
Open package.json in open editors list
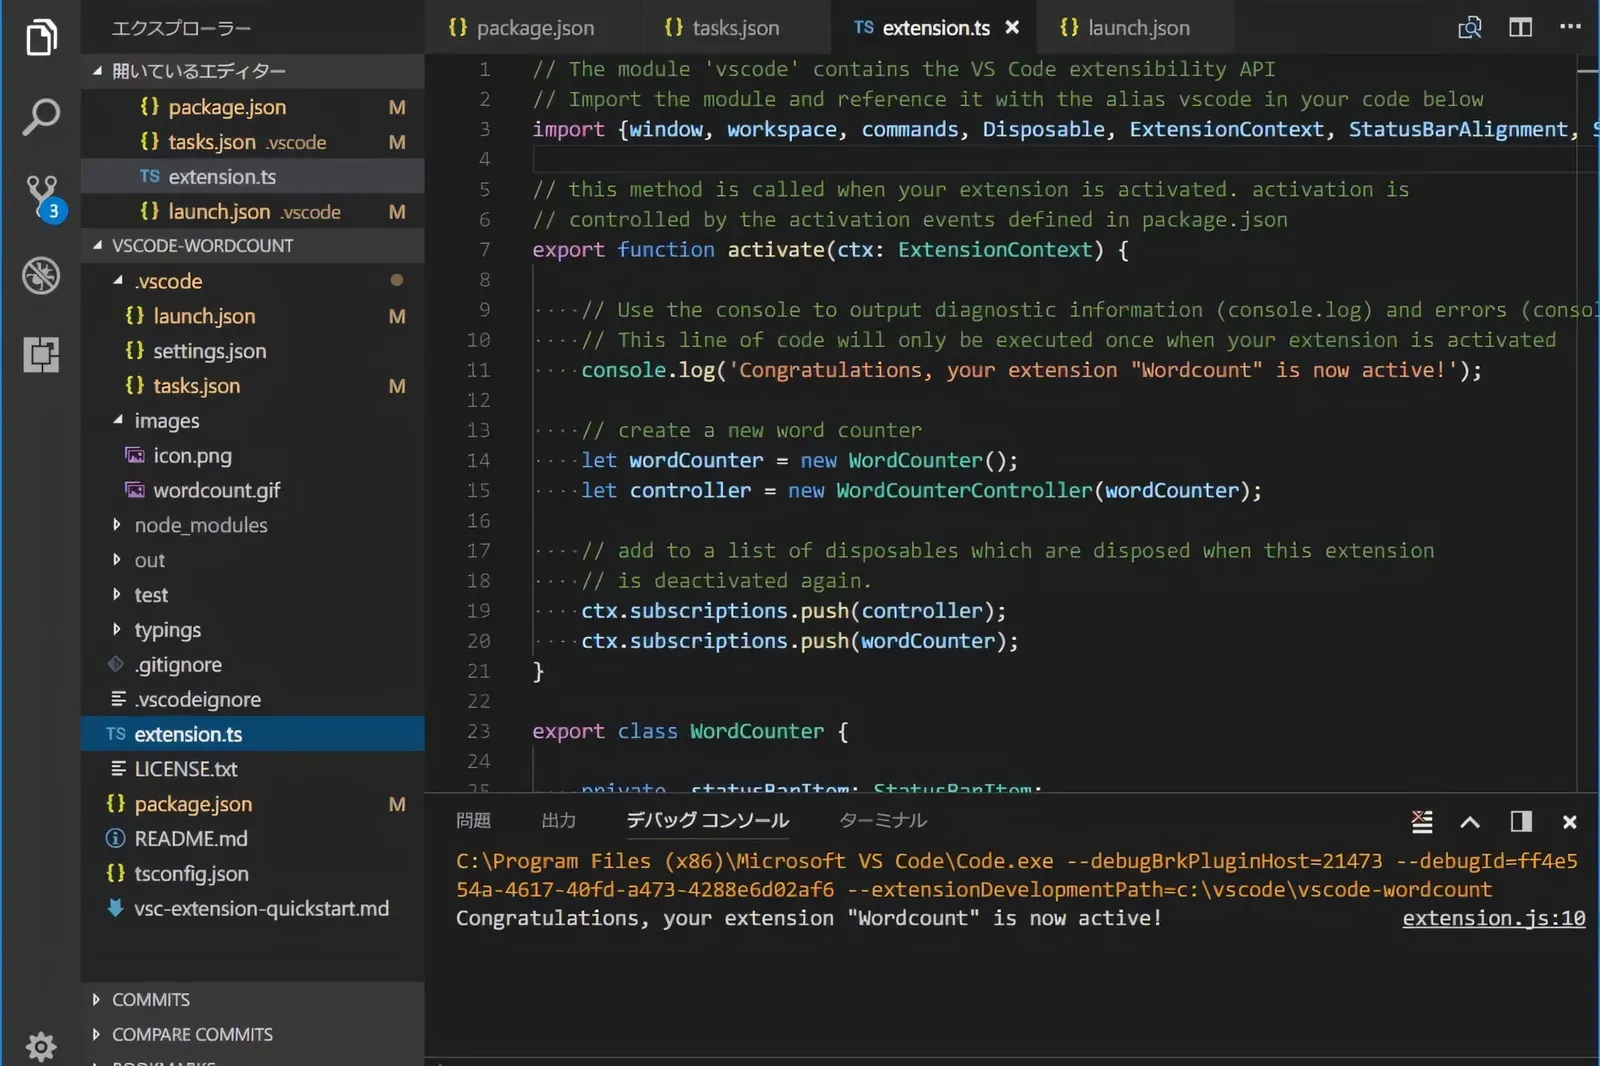(252, 107)
